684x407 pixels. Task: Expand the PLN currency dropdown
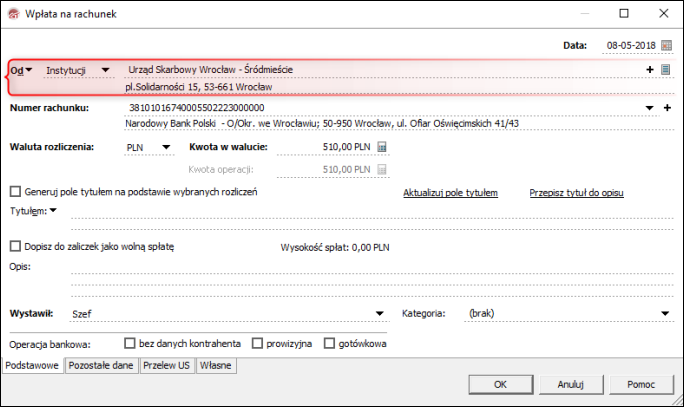coord(165,147)
